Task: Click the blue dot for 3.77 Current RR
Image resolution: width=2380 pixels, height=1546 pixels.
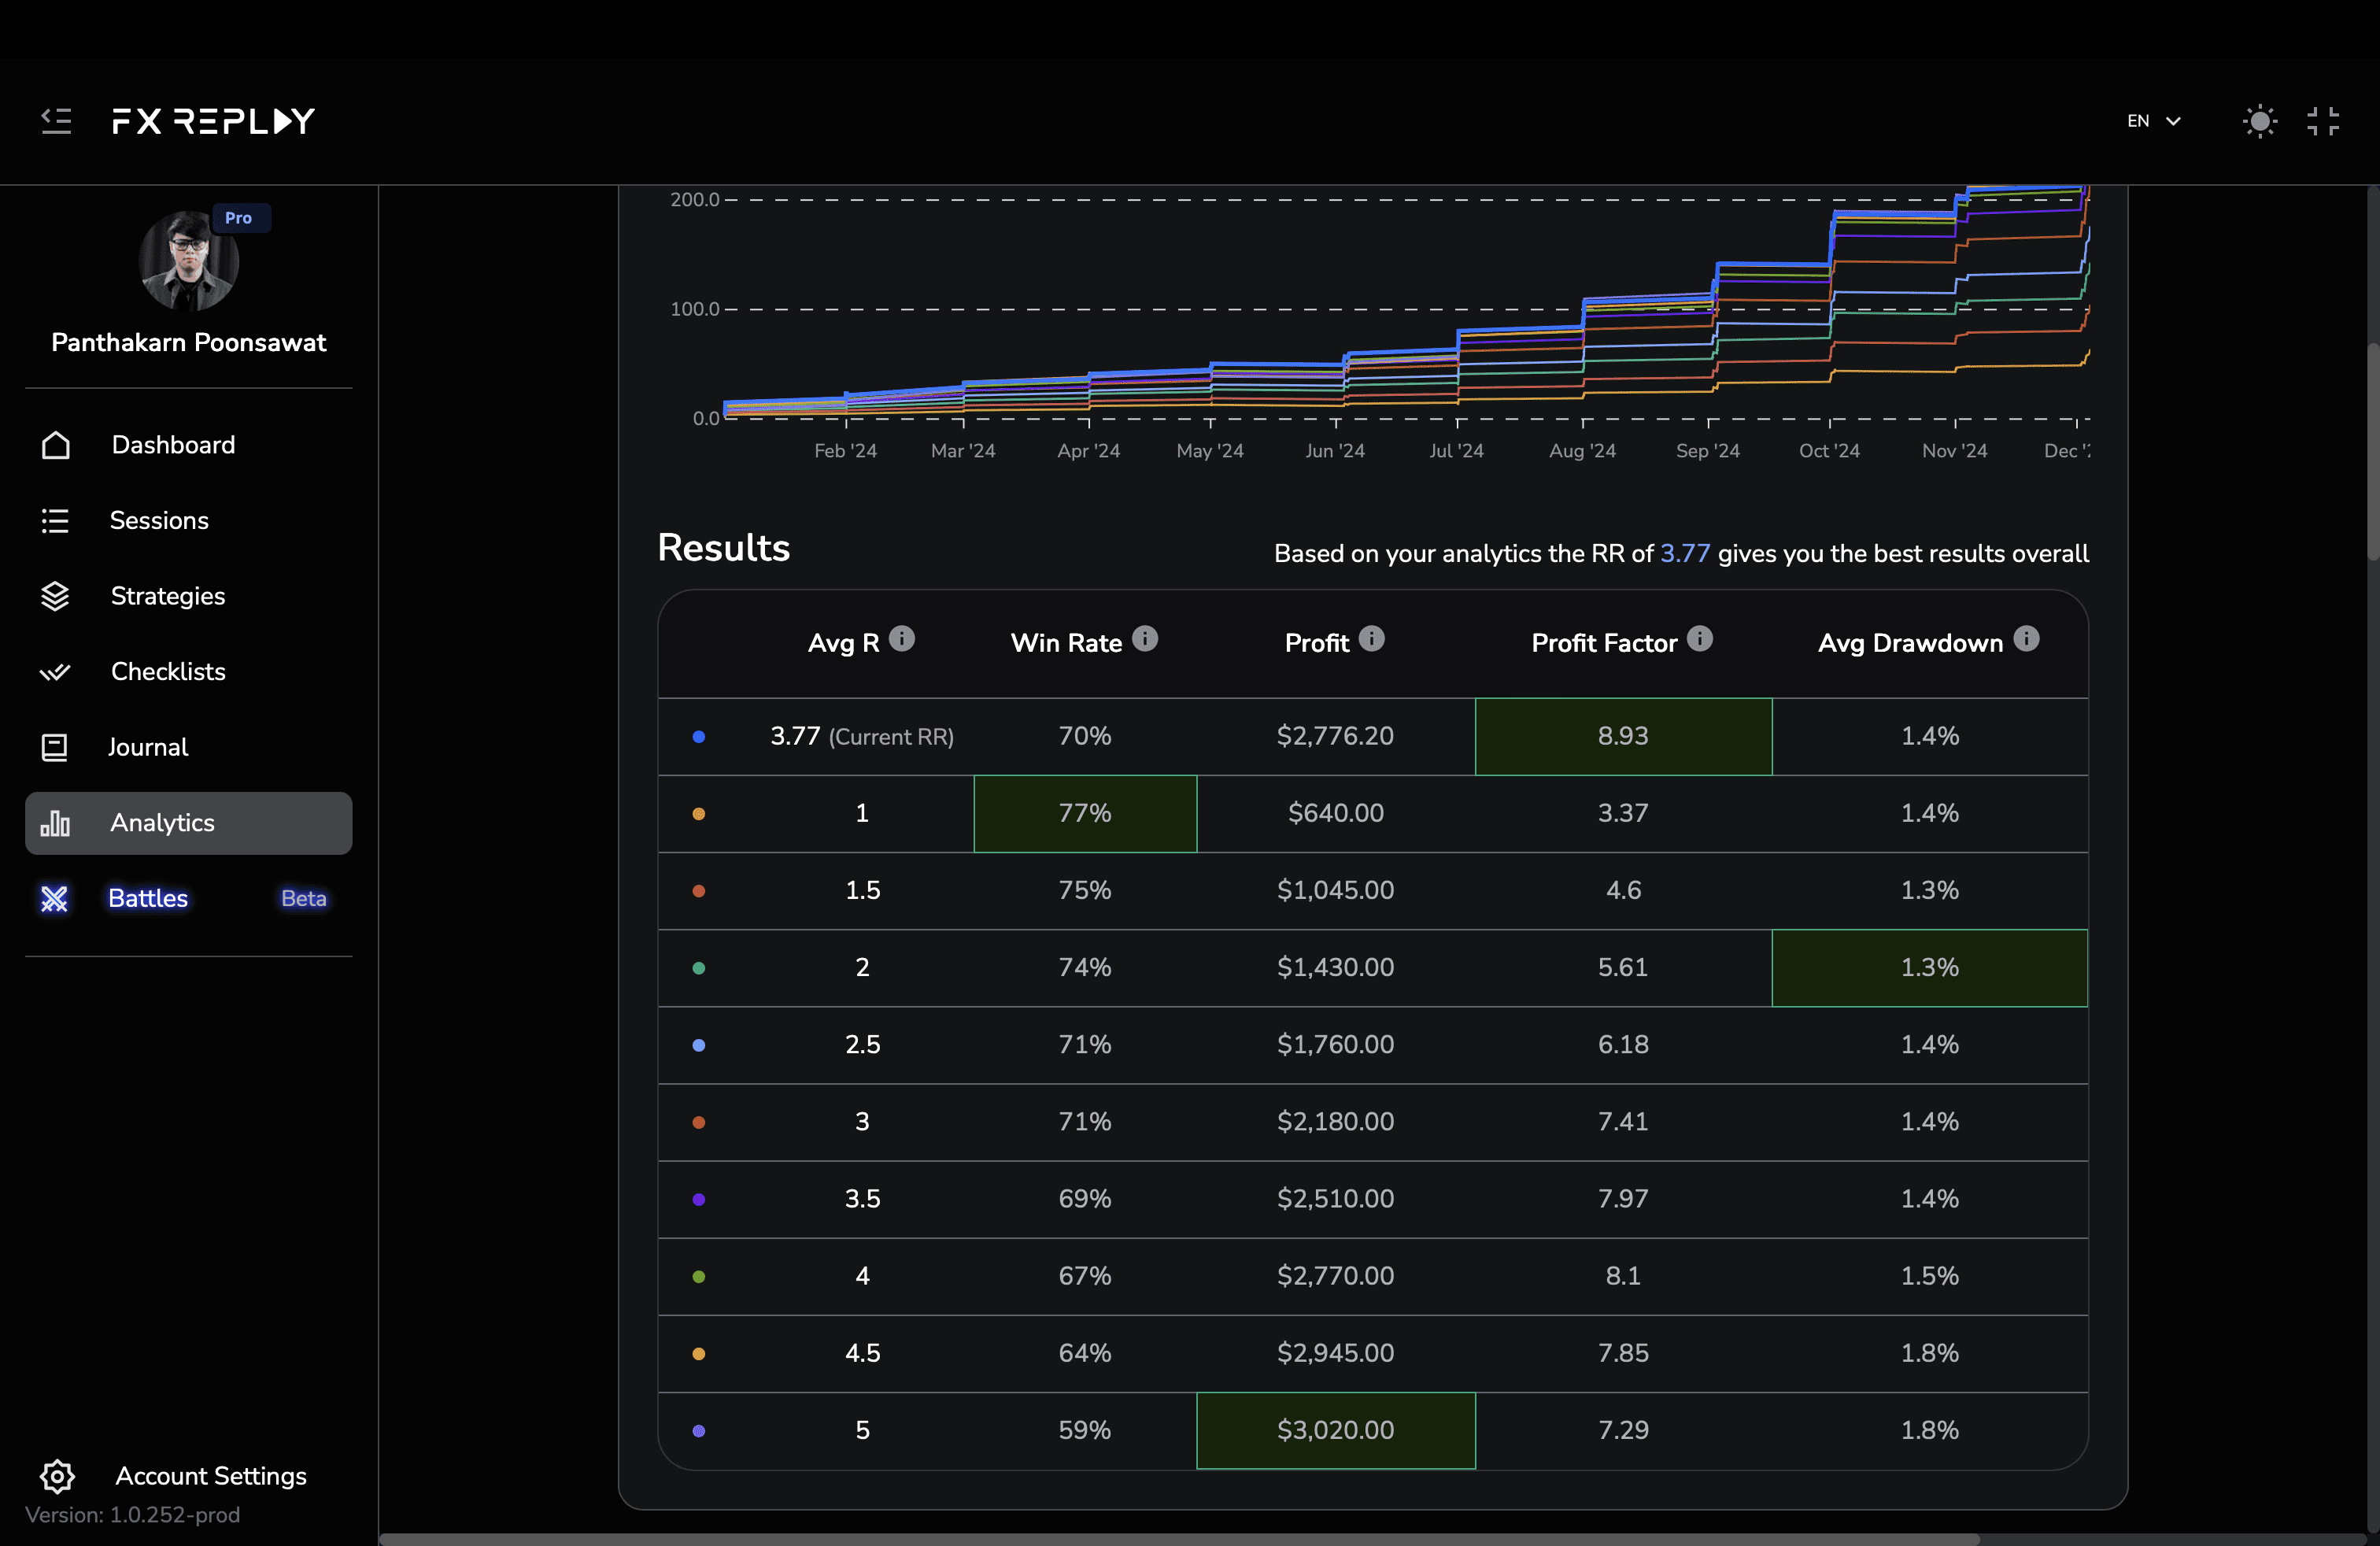Action: (699, 737)
